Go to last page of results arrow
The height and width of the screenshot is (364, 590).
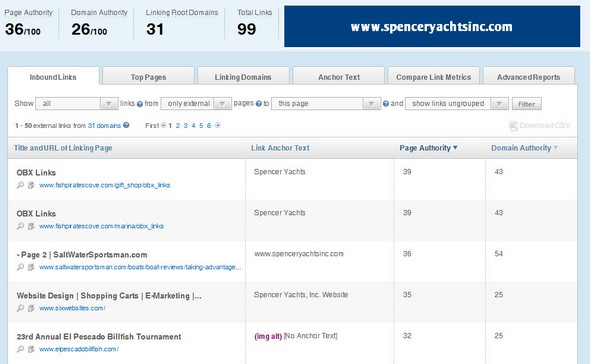pyautogui.click(x=217, y=125)
